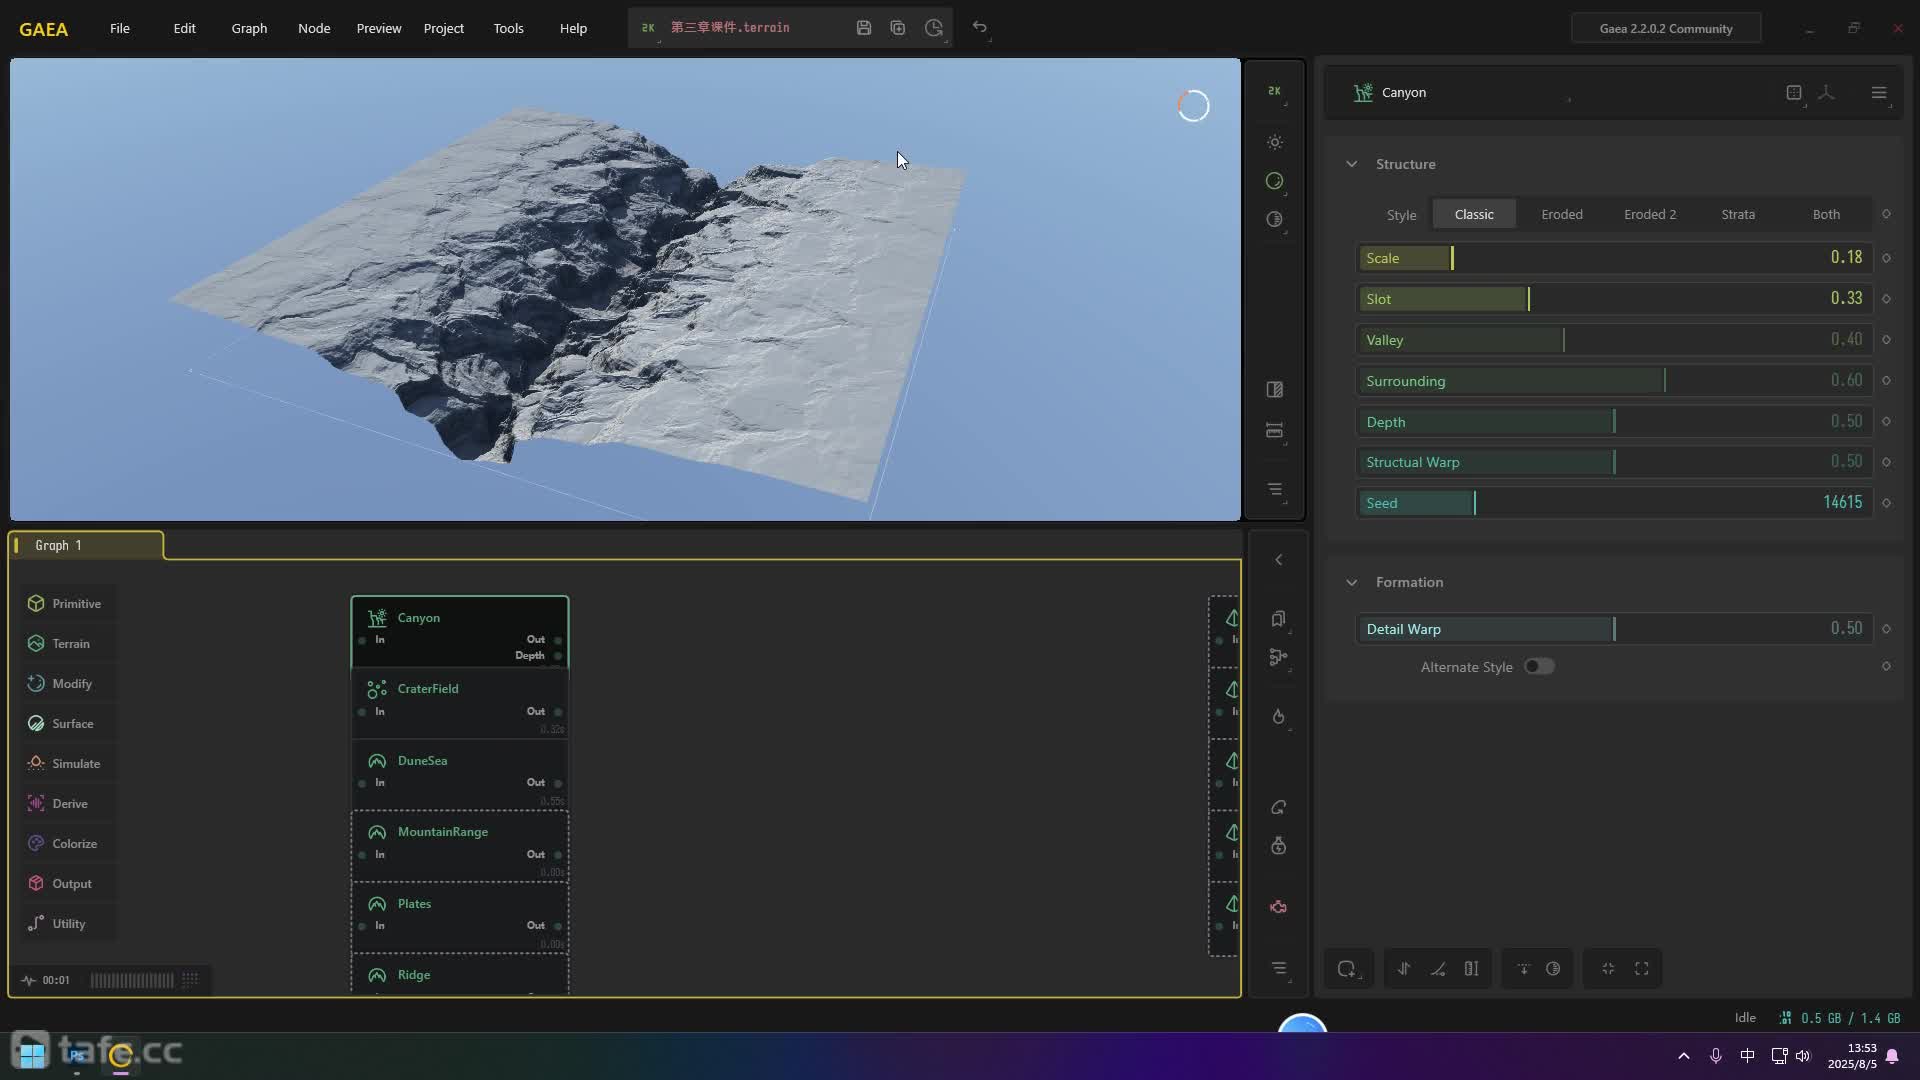Viewport: 1920px width, 1080px height.
Task: Click the Gaea 2.2.0.2 Community button
Action: (1665, 28)
